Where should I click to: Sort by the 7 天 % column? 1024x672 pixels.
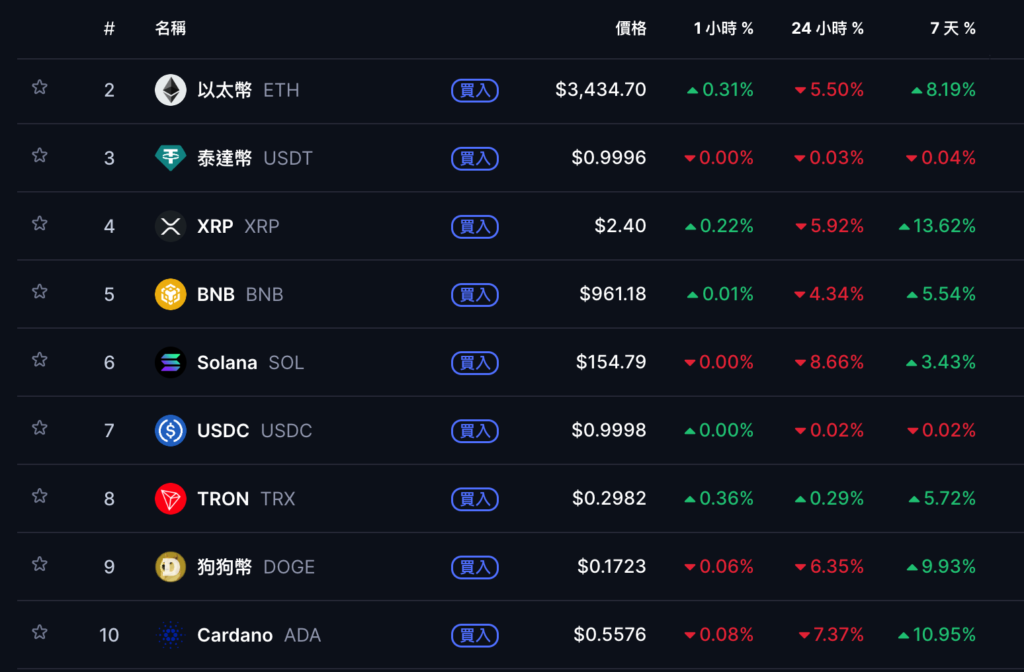[952, 28]
